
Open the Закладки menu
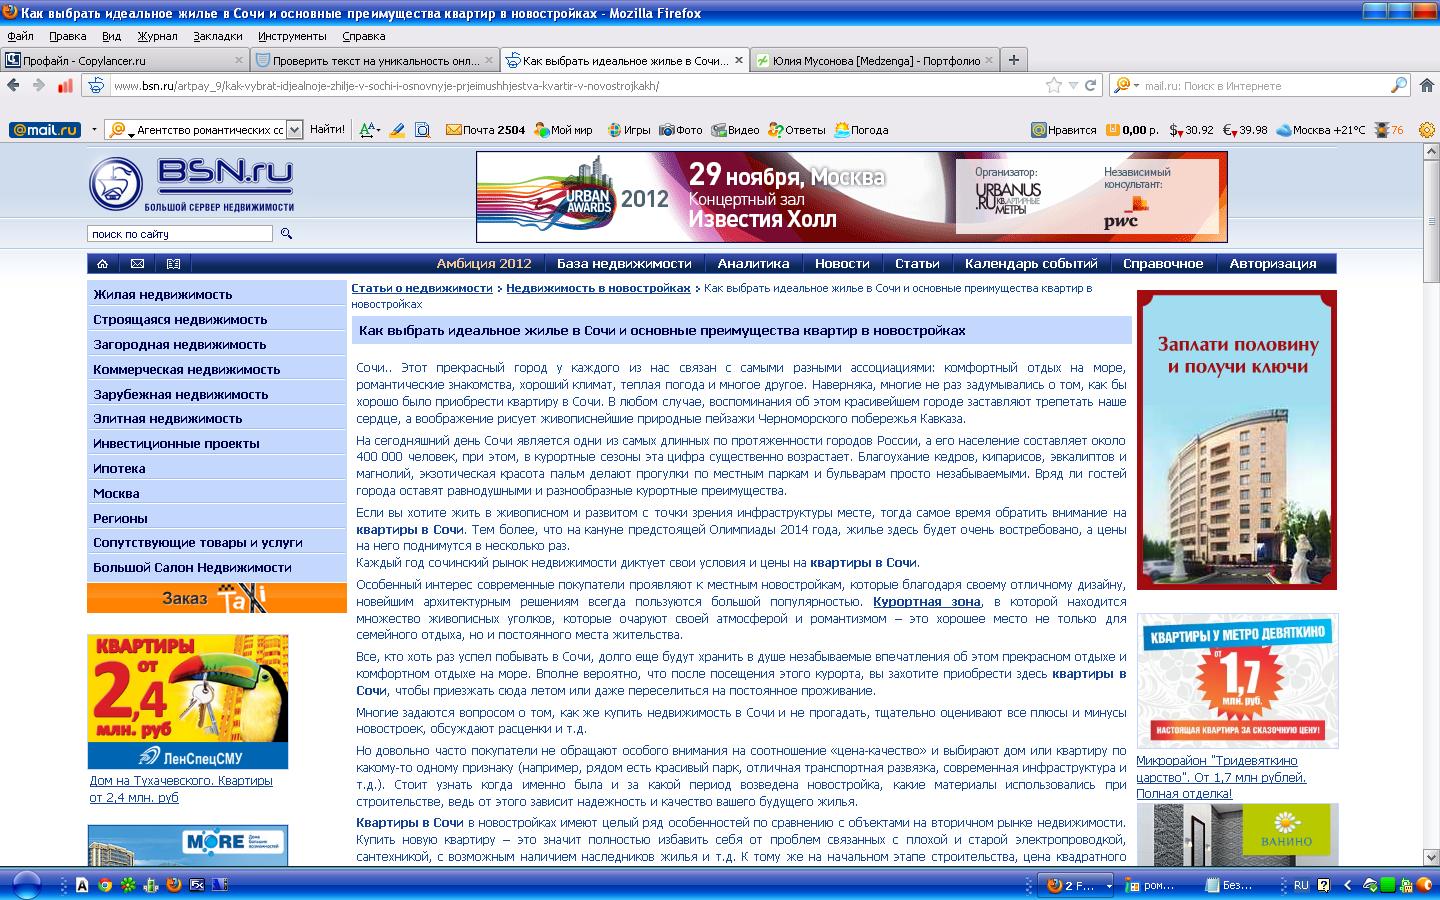217,36
